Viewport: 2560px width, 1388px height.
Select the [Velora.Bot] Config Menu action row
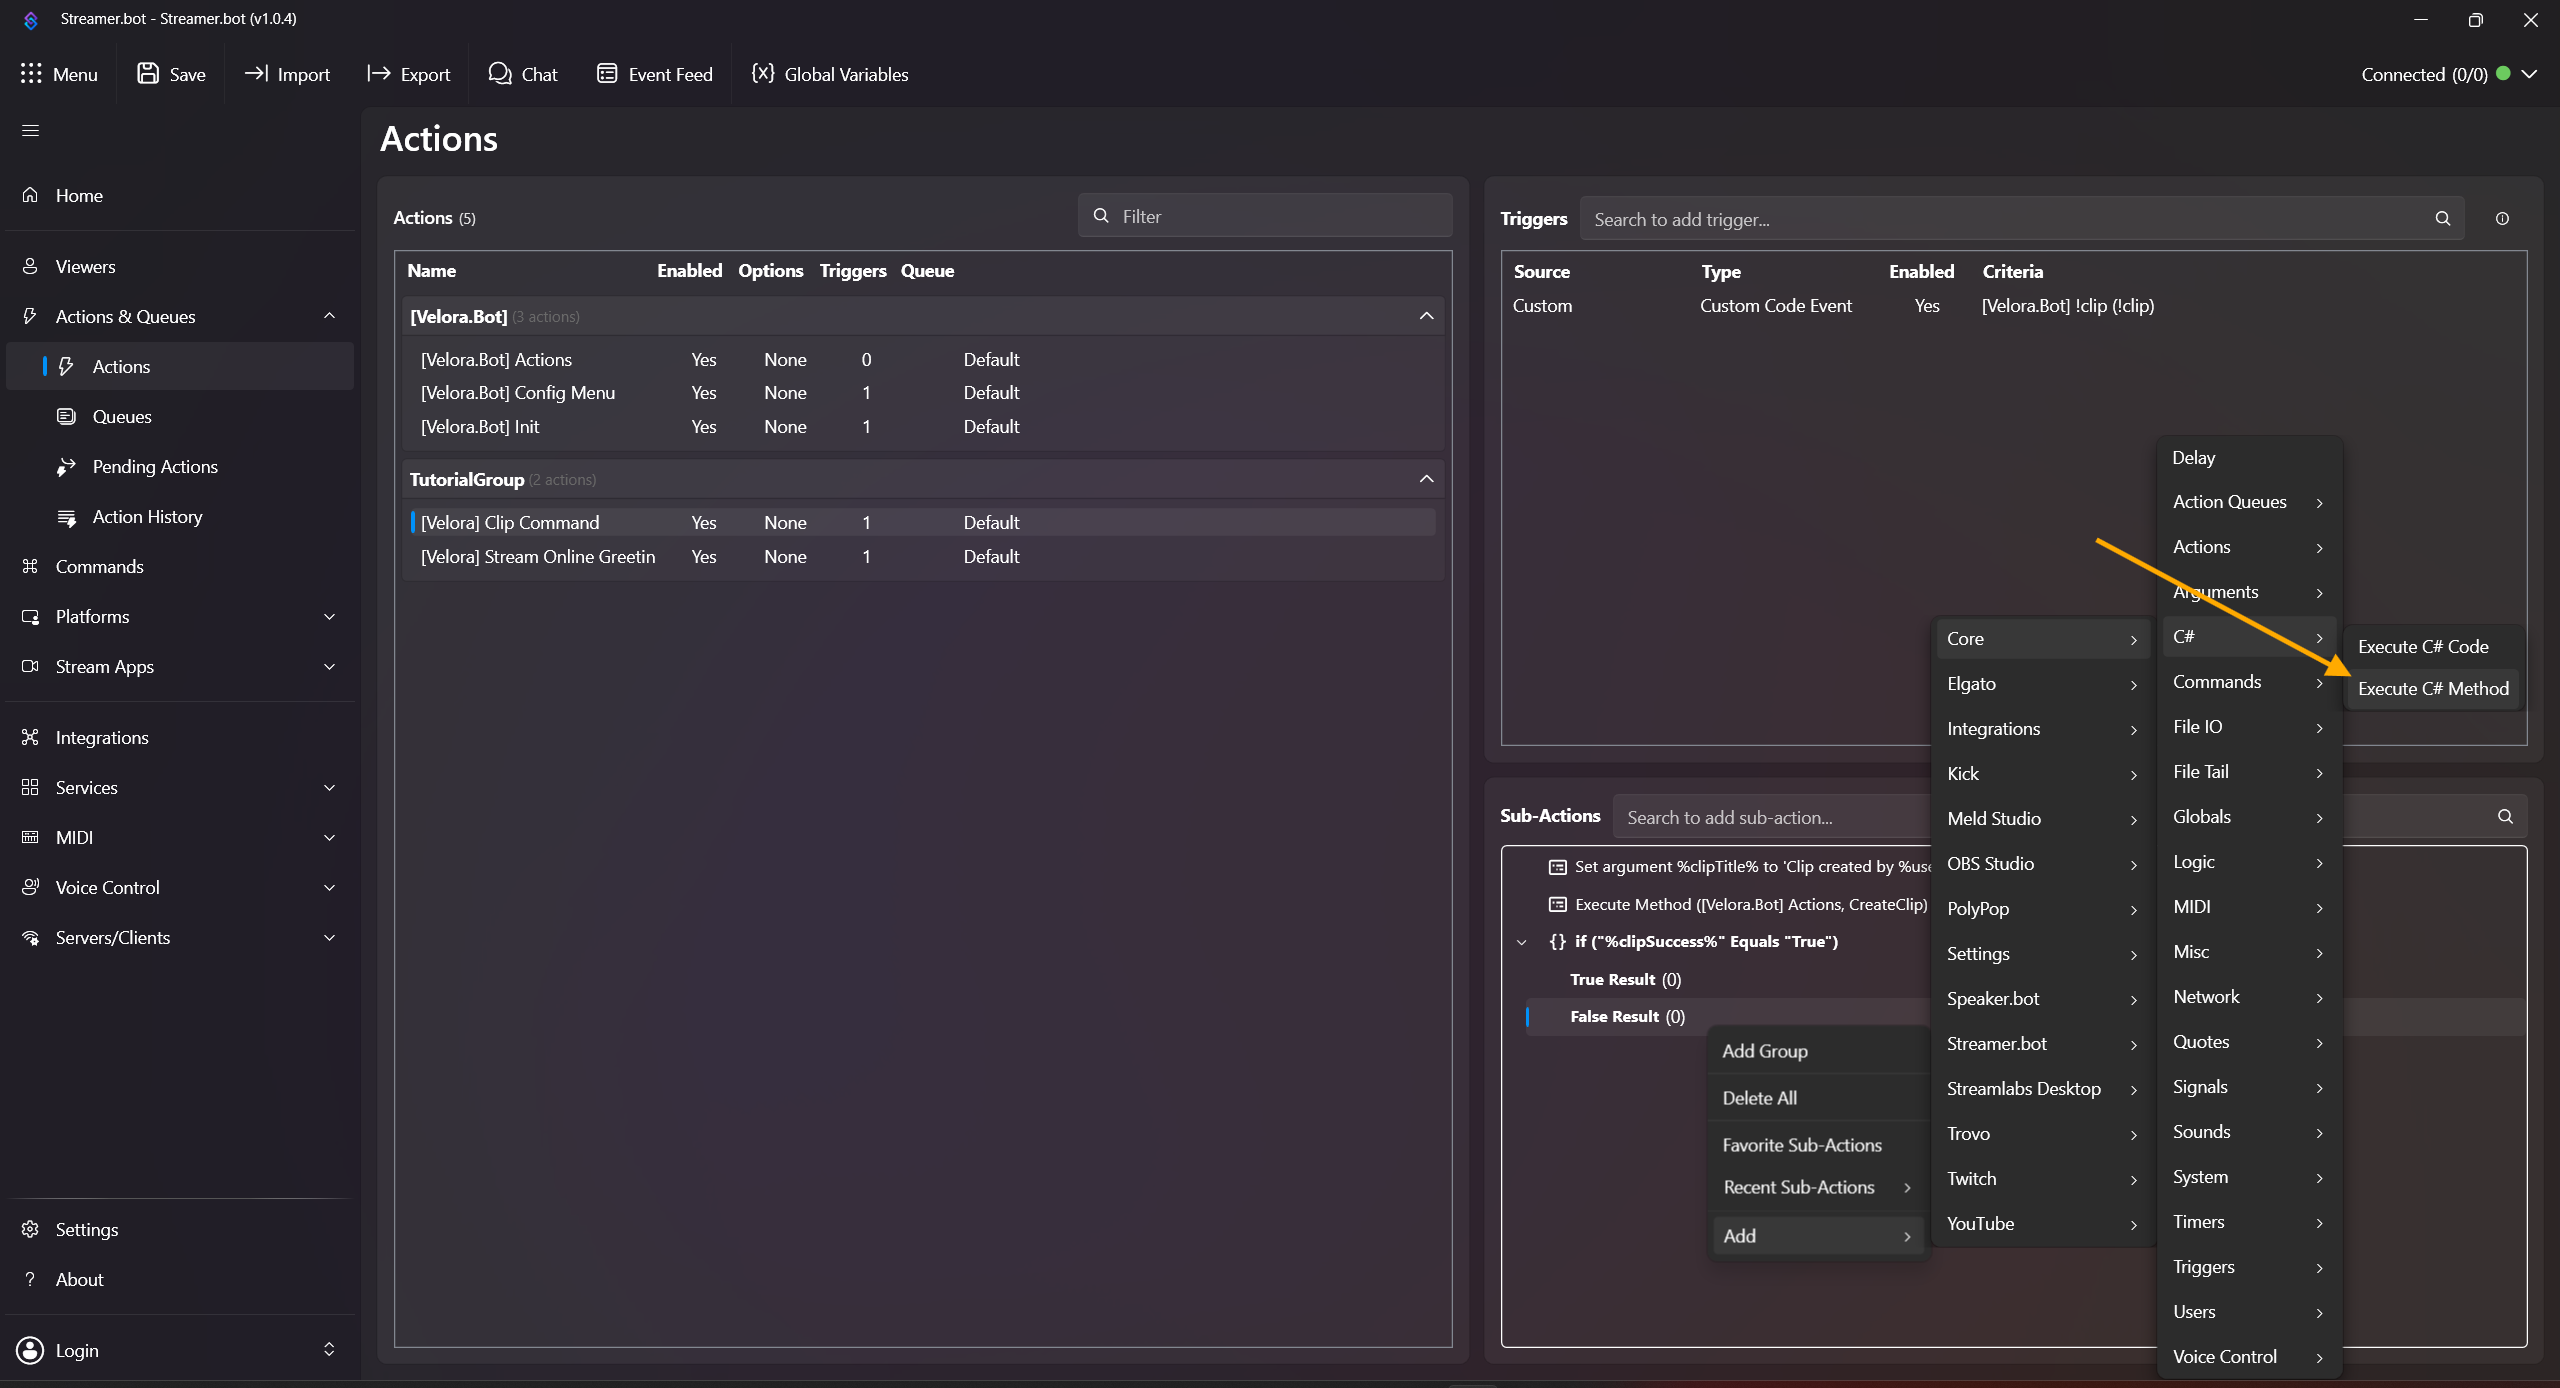[x=518, y=393]
